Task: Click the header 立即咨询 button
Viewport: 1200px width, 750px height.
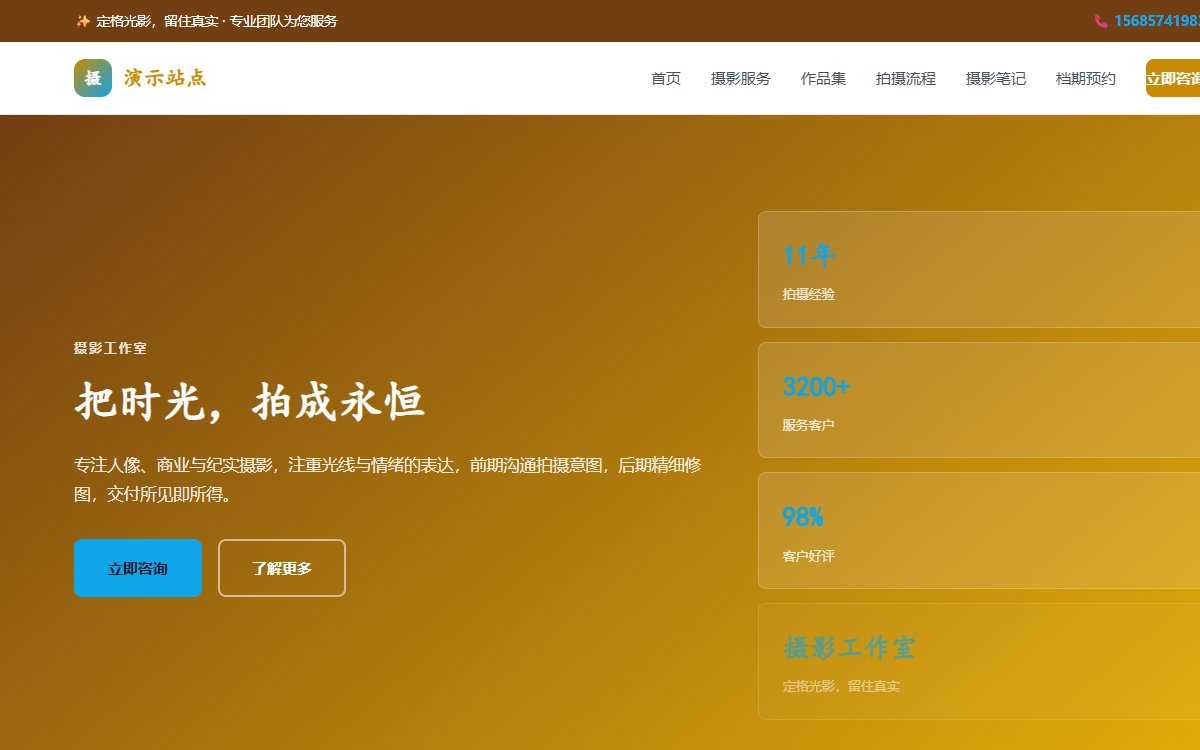Action: [x=1173, y=78]
